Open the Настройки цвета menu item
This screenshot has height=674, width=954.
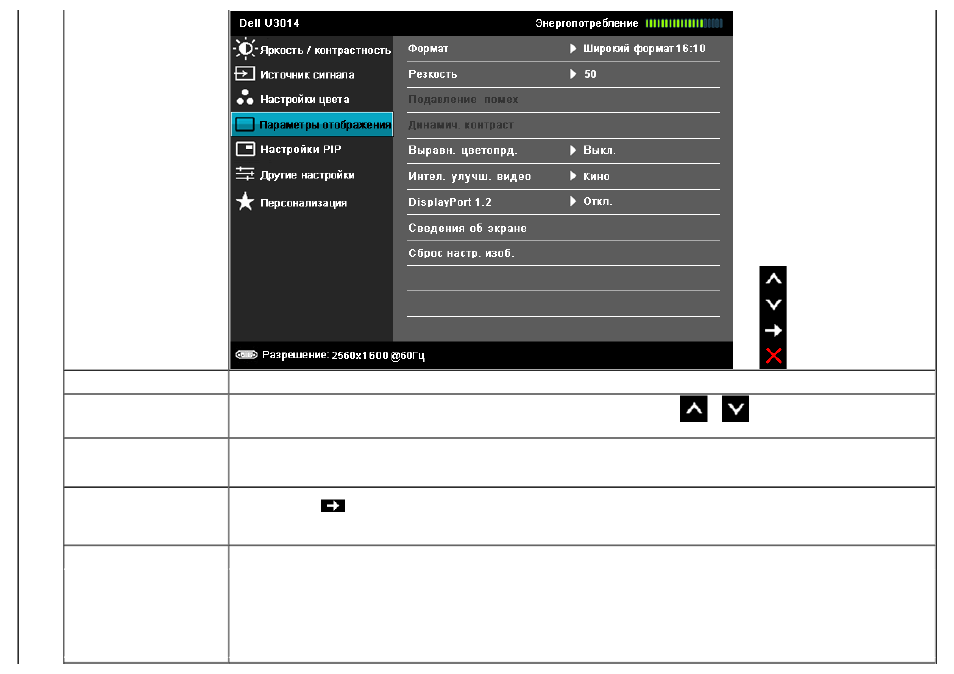tap(304, 99)
